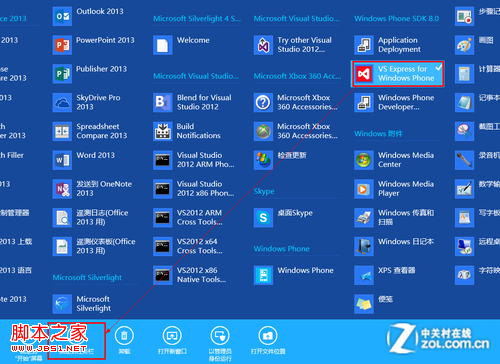Click Windows 附件 group header
Viewport: 500px width, 364px height.
click(378, 134)
